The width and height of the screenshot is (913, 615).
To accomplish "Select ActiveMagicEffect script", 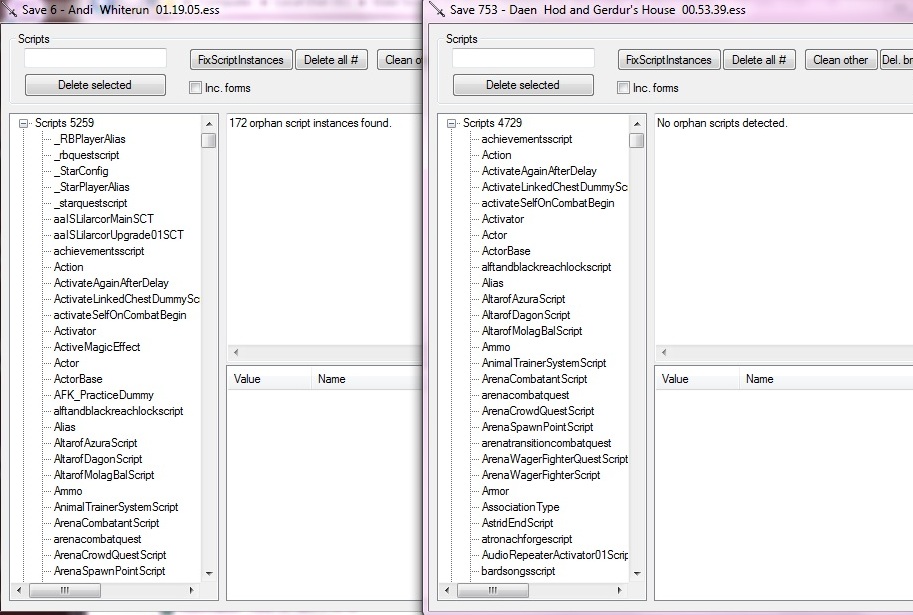I will pos(97,347).
